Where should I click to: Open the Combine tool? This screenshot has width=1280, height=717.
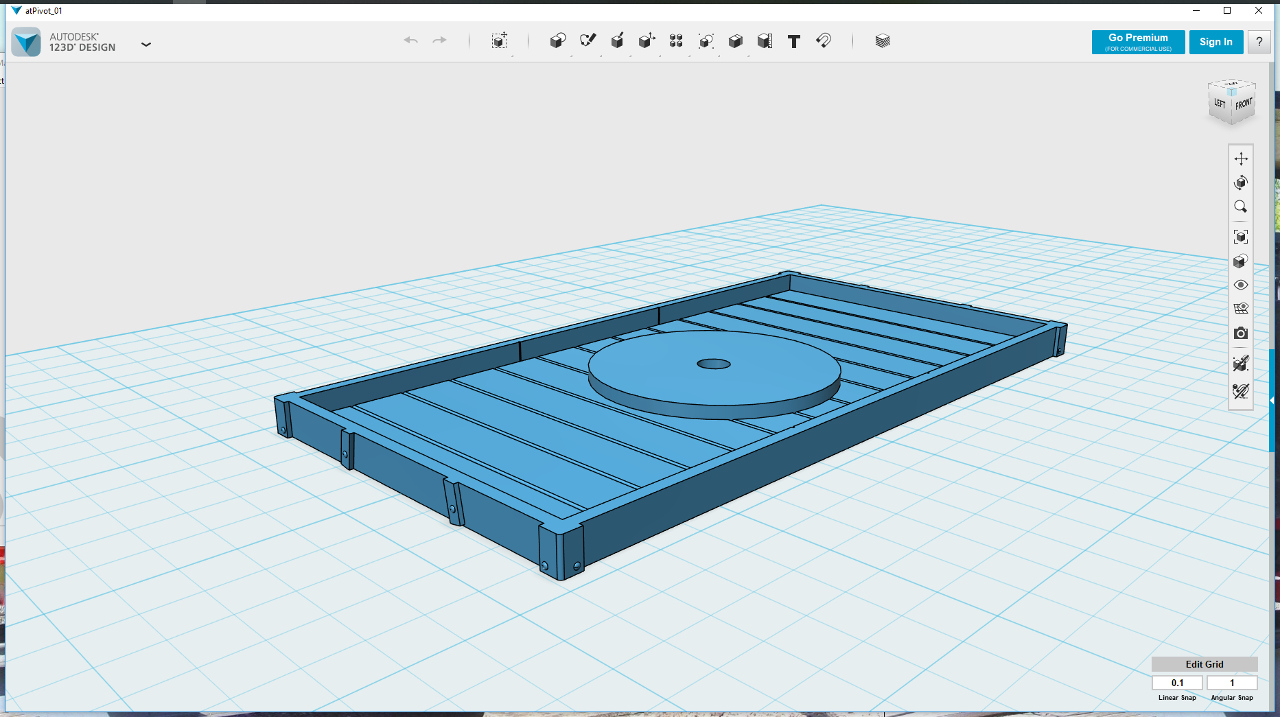tap(735, 41)
